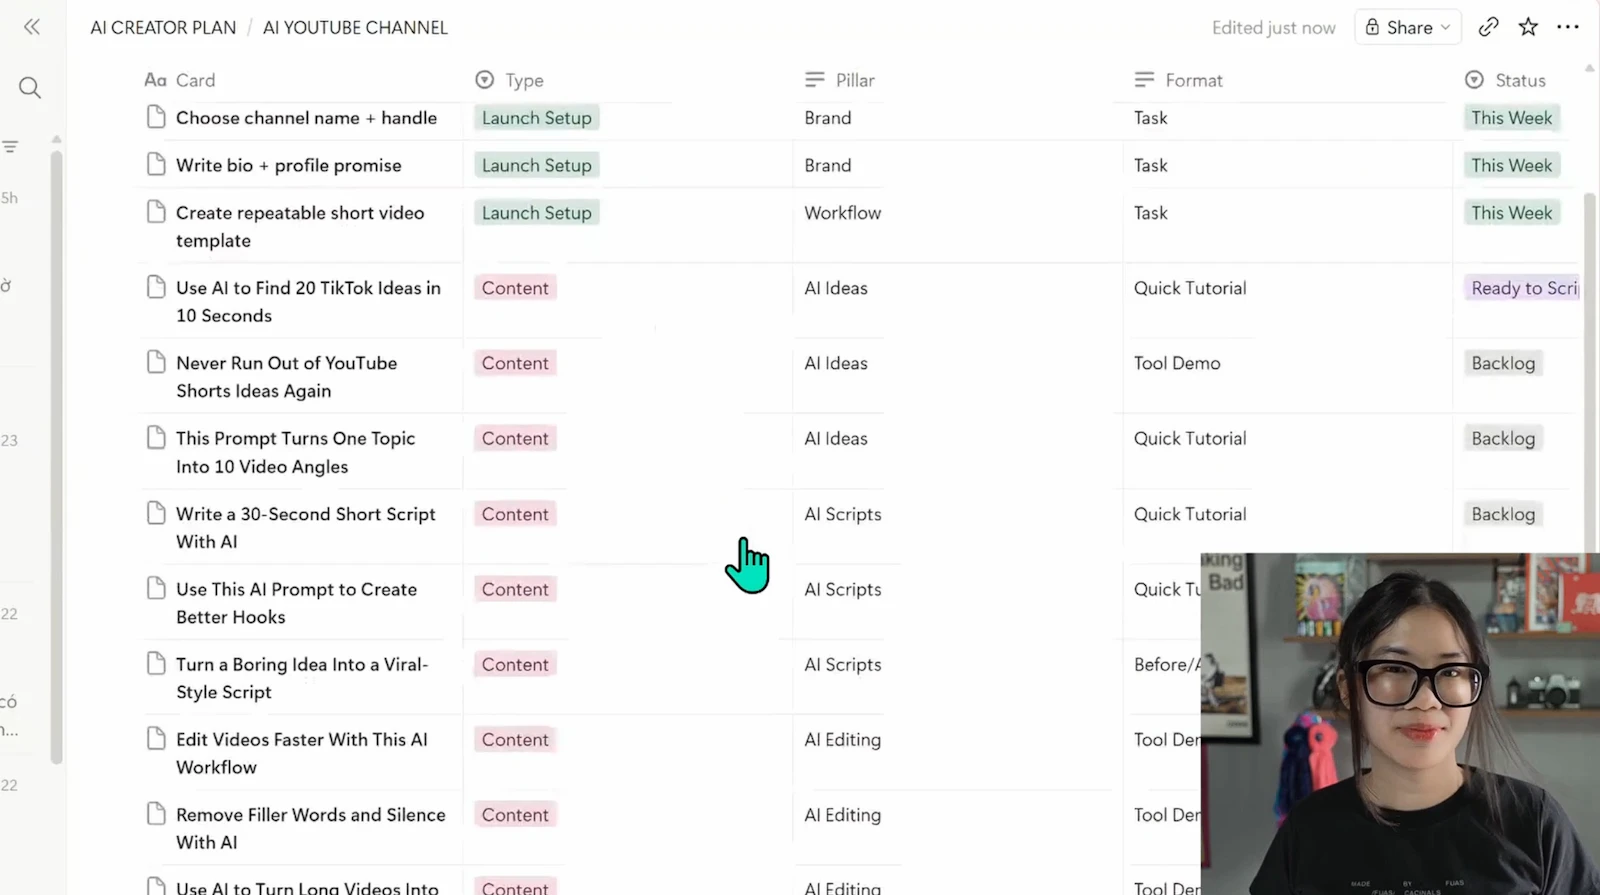This screenshot has height=895, width=1600.
Task: Open card 'Write bio + profile promise'
Action: tap(289, 165)
